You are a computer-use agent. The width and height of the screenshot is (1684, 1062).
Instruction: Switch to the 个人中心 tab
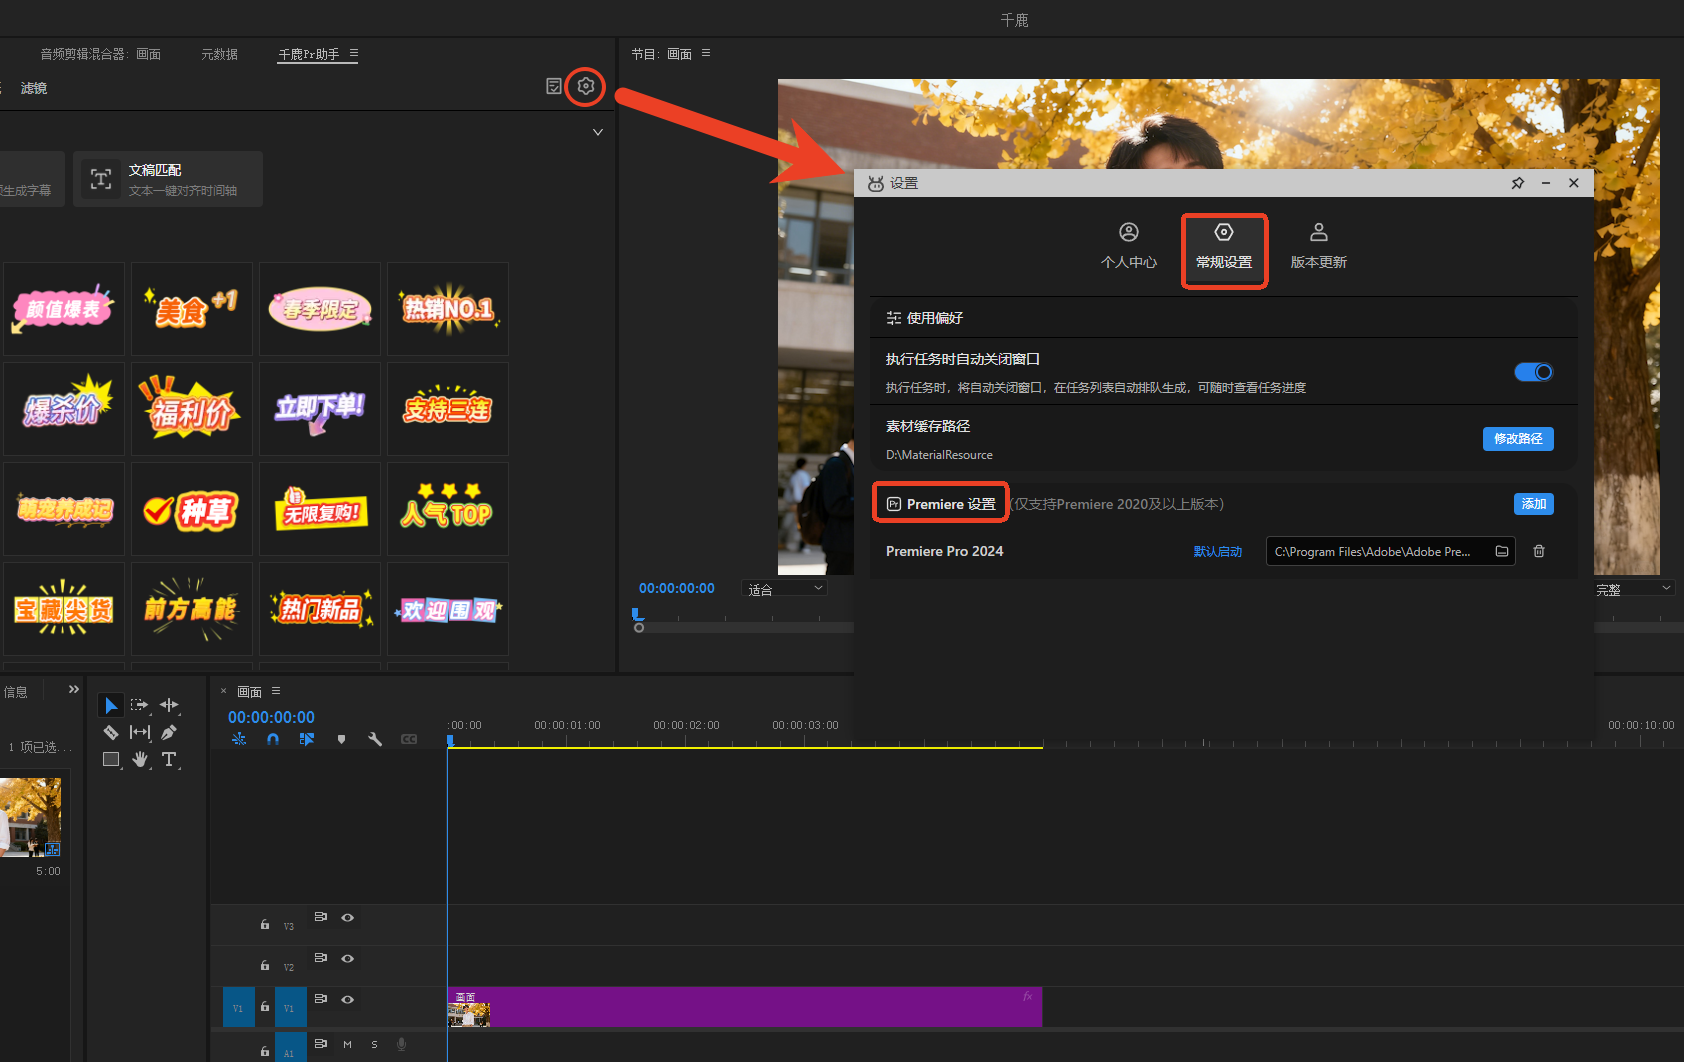click(1128, 246)
